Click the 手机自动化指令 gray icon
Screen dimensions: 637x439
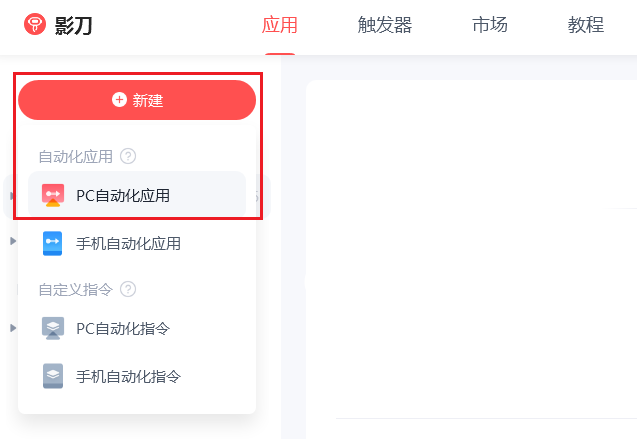tap(53, 376)
